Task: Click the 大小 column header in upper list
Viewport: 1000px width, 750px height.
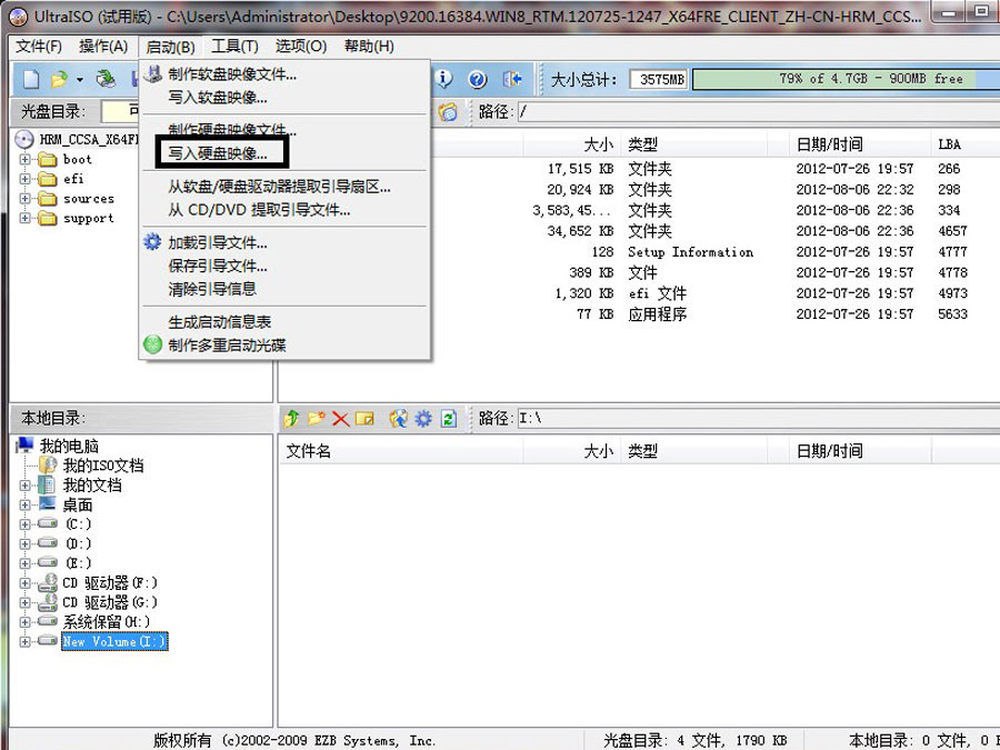Action: pos(598,144)
